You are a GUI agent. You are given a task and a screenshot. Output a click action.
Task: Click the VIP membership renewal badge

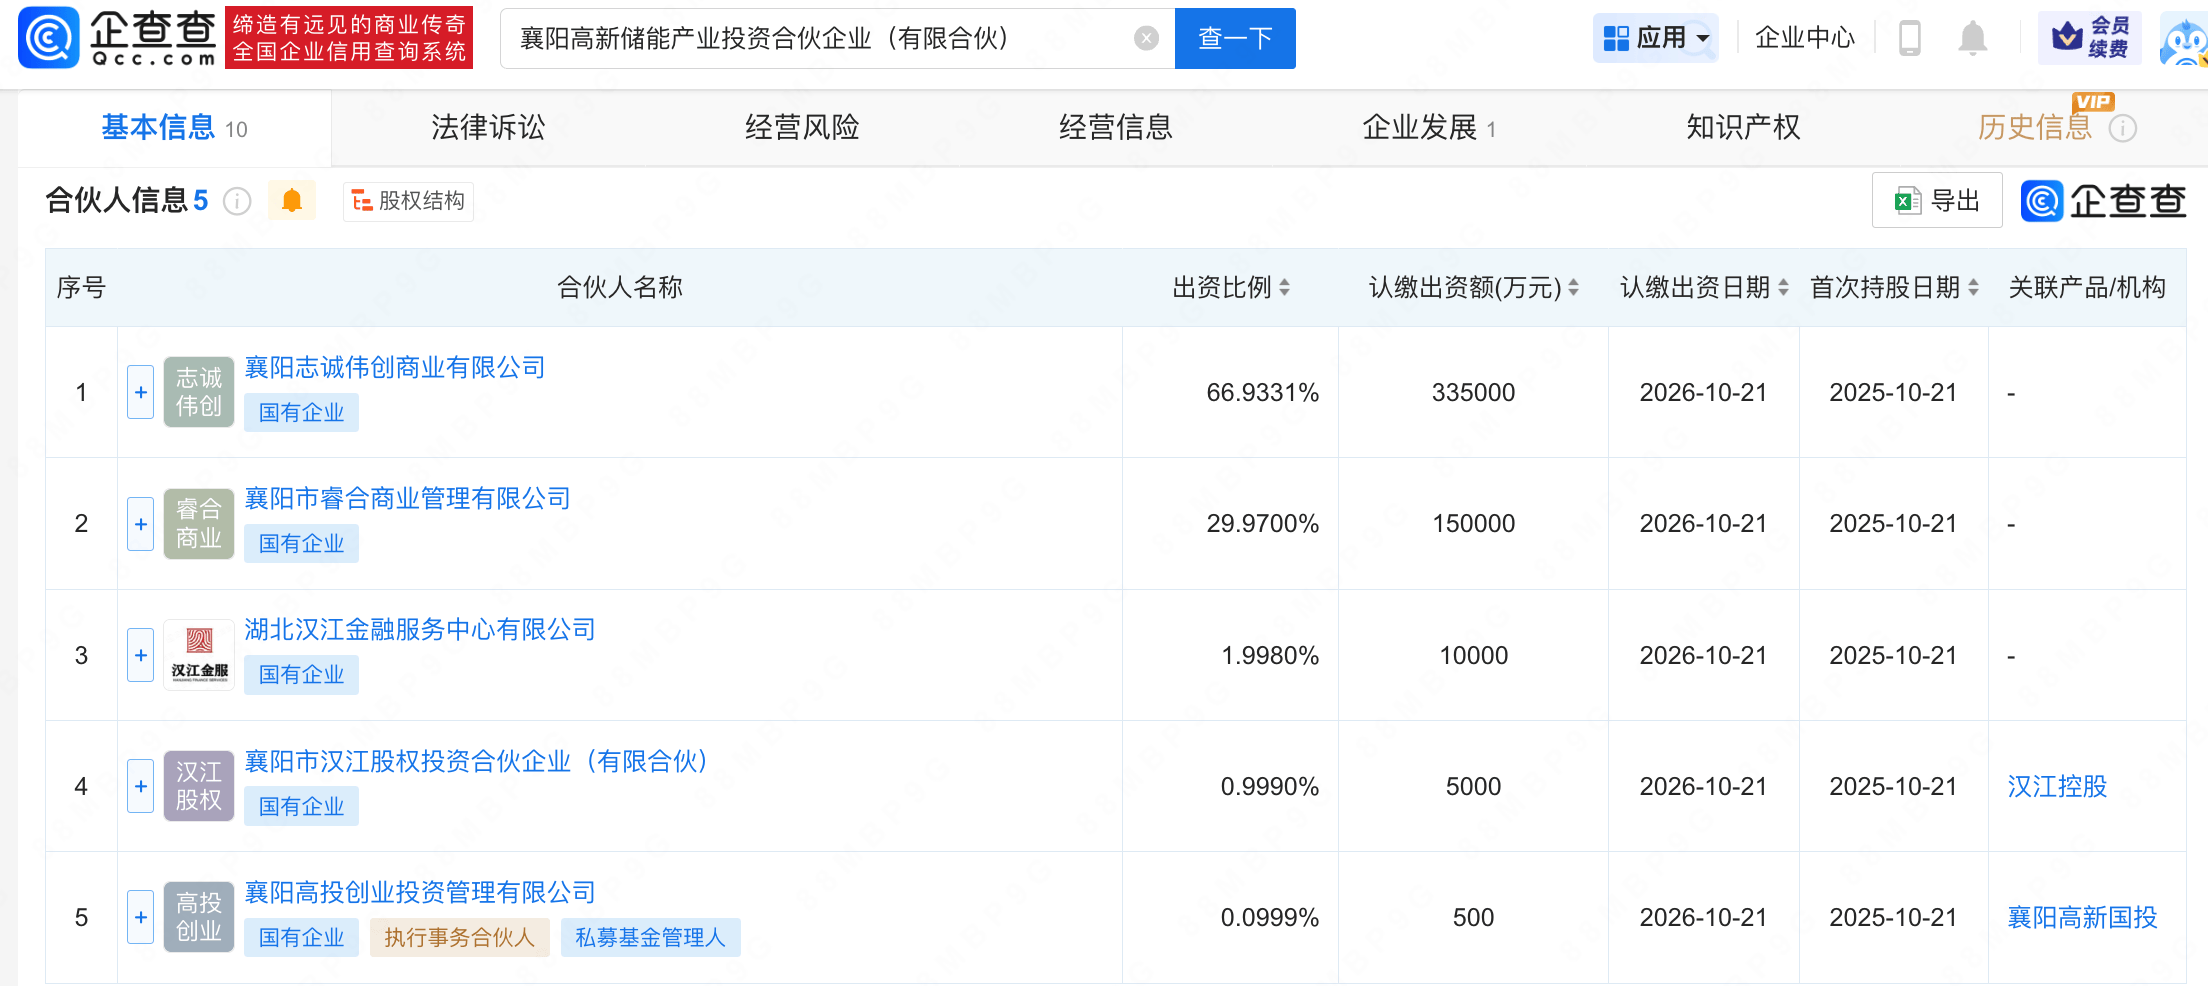point(2089,38)
